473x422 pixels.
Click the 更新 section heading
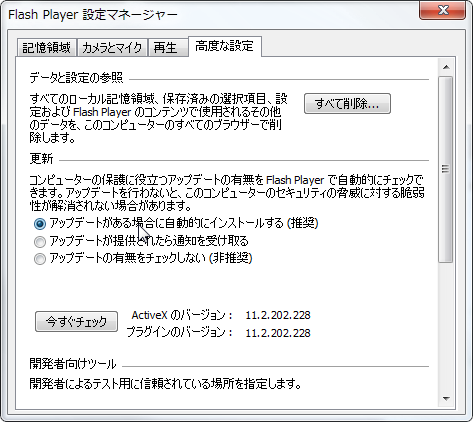[41, 159]
